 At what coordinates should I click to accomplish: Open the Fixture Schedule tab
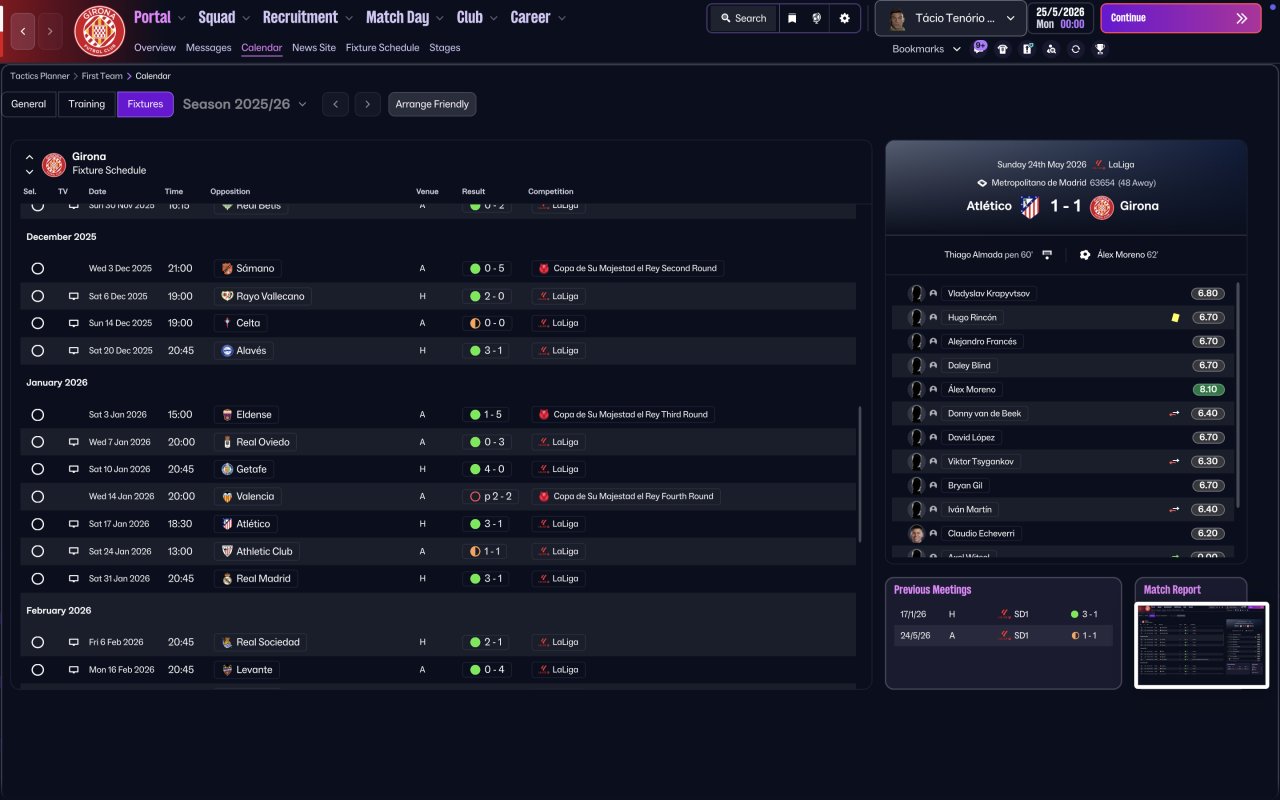tap(383, 48)
